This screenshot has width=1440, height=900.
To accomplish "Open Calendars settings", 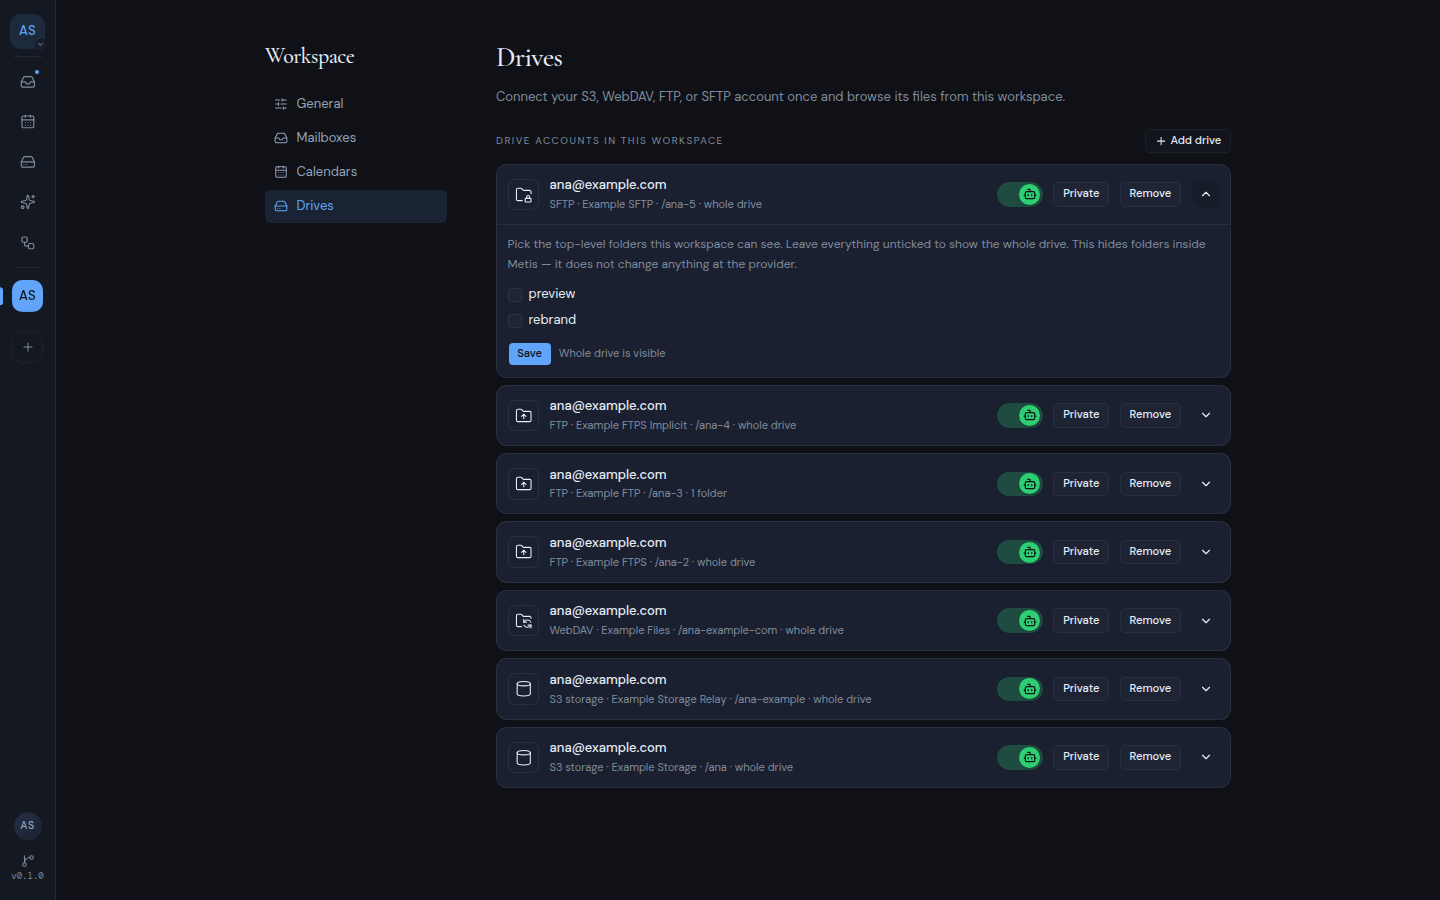I will [x=356, y=171].
